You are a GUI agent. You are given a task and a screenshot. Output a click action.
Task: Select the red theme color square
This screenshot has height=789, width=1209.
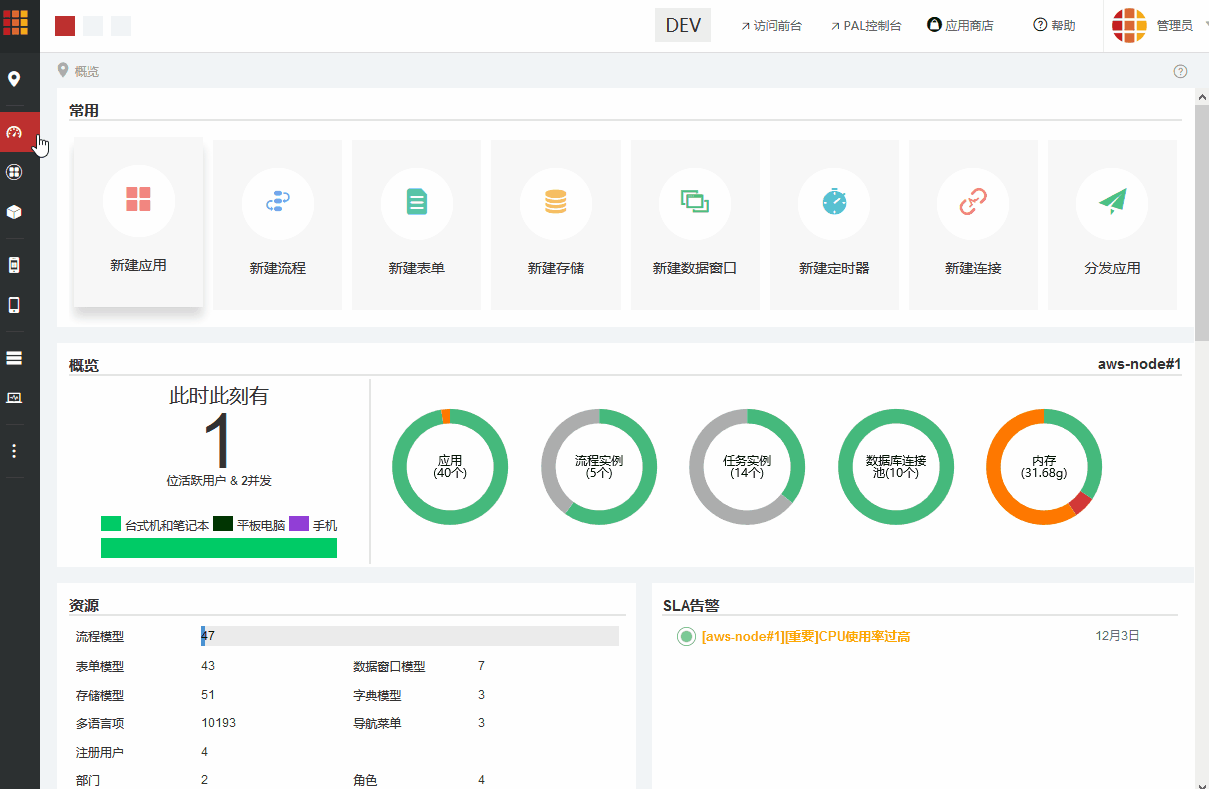click(x=65, y=26)
